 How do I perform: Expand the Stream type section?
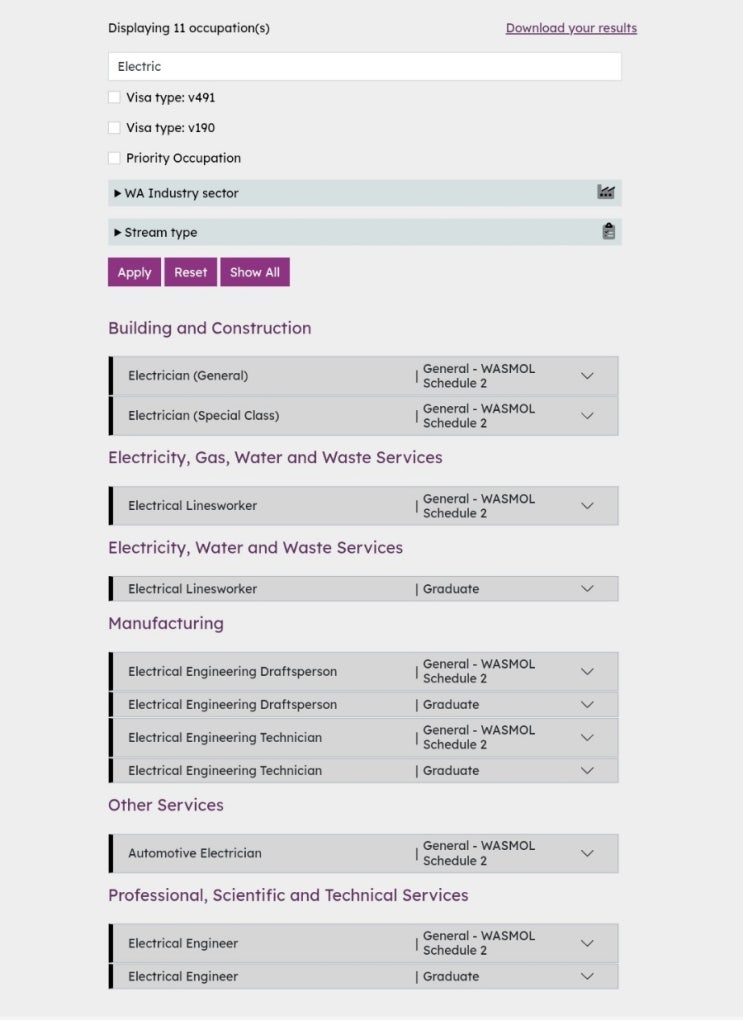(364, 232)
